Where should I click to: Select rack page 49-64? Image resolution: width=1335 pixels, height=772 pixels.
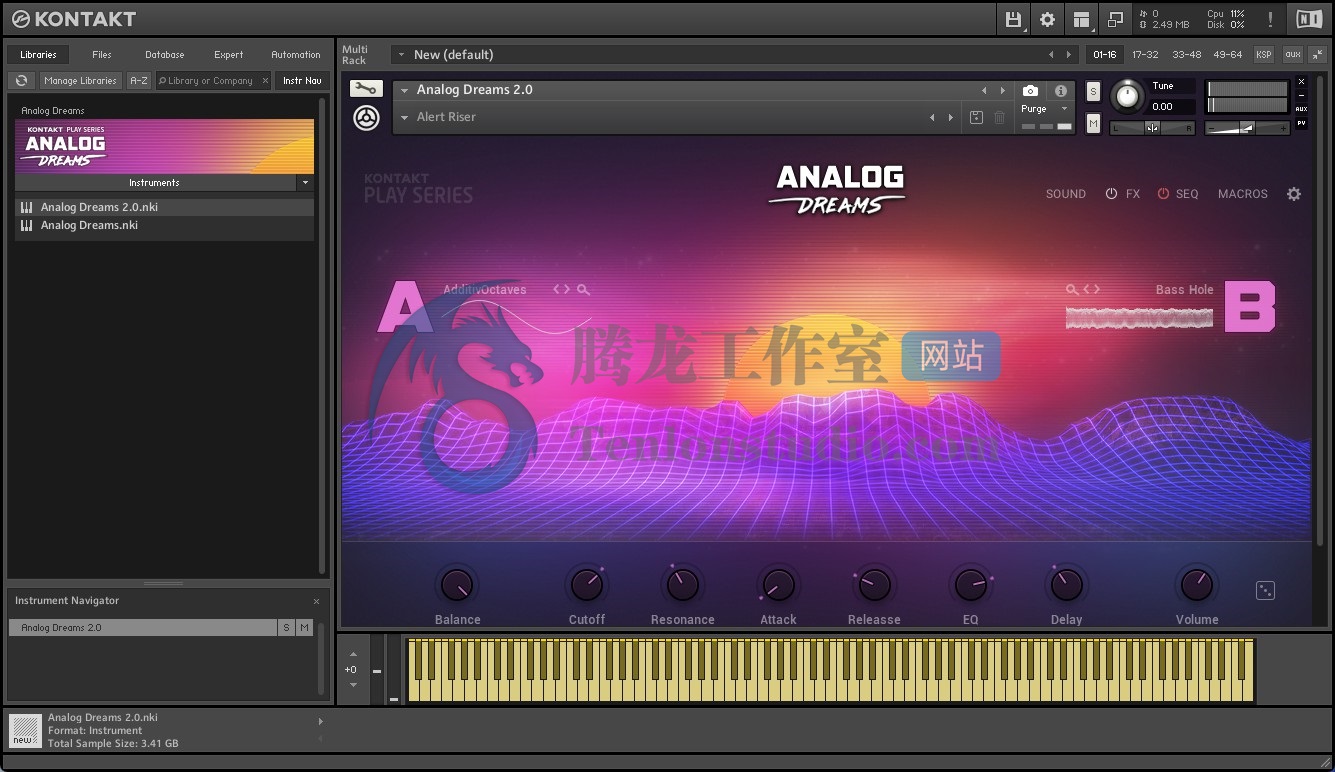coord(1228,55)
